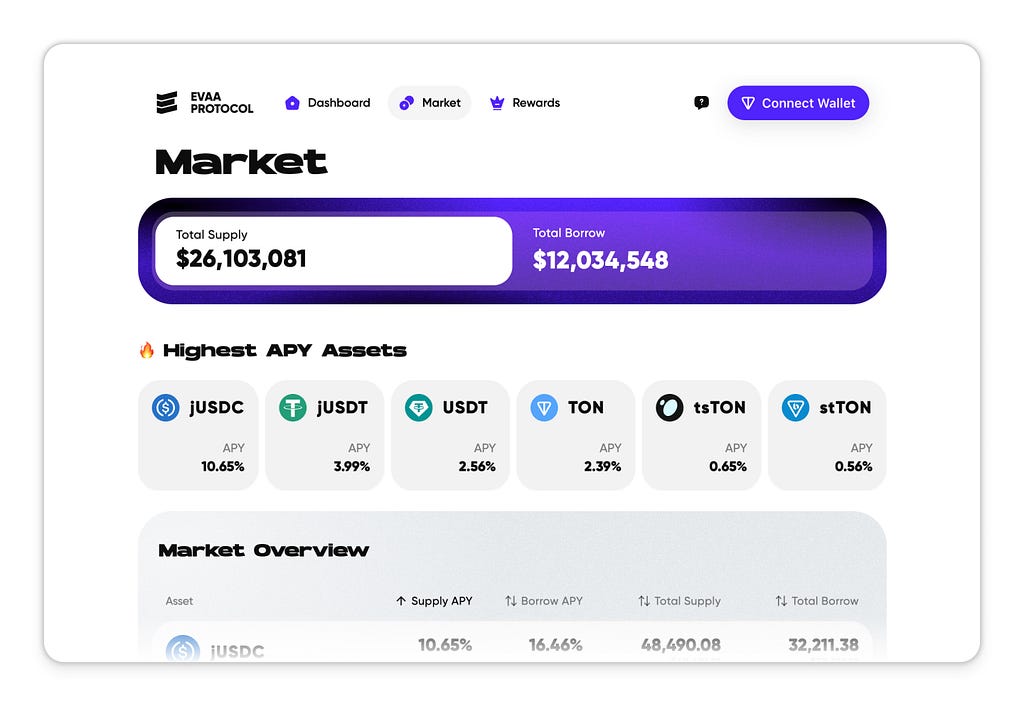Select the Total Supply panel
Image resolution: width=1024 pixels, height=706 pixels.
[x=334, y=251]
